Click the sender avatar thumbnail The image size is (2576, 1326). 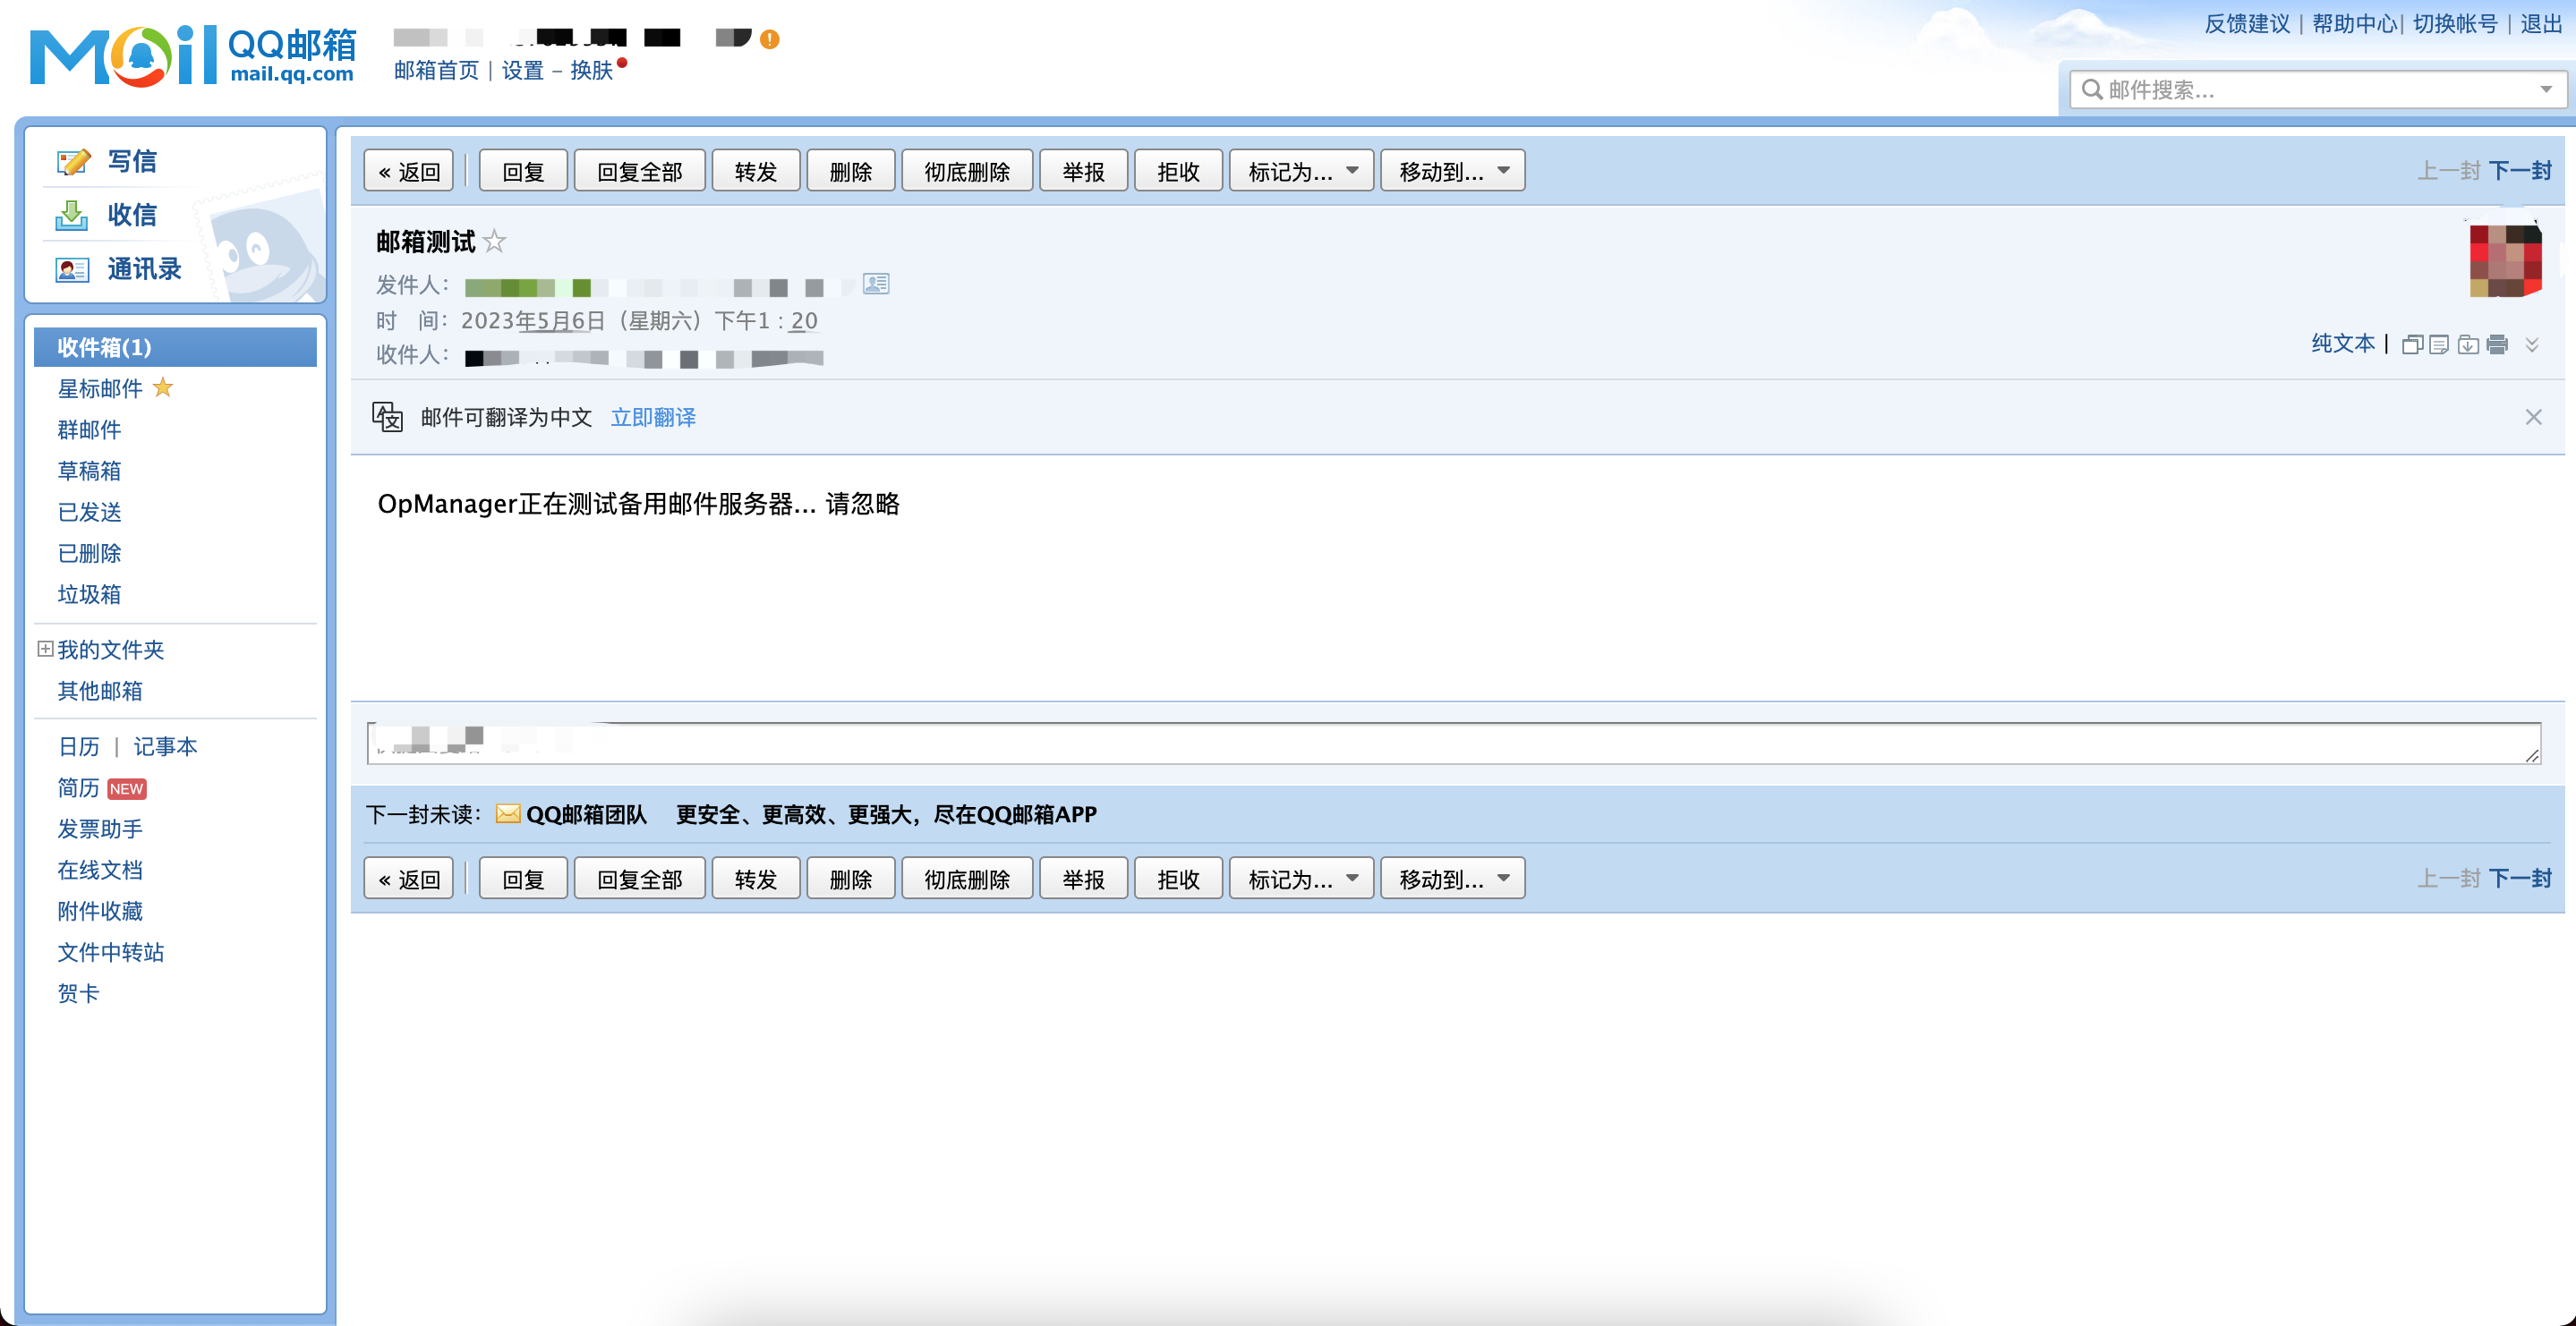(2505, 261)
